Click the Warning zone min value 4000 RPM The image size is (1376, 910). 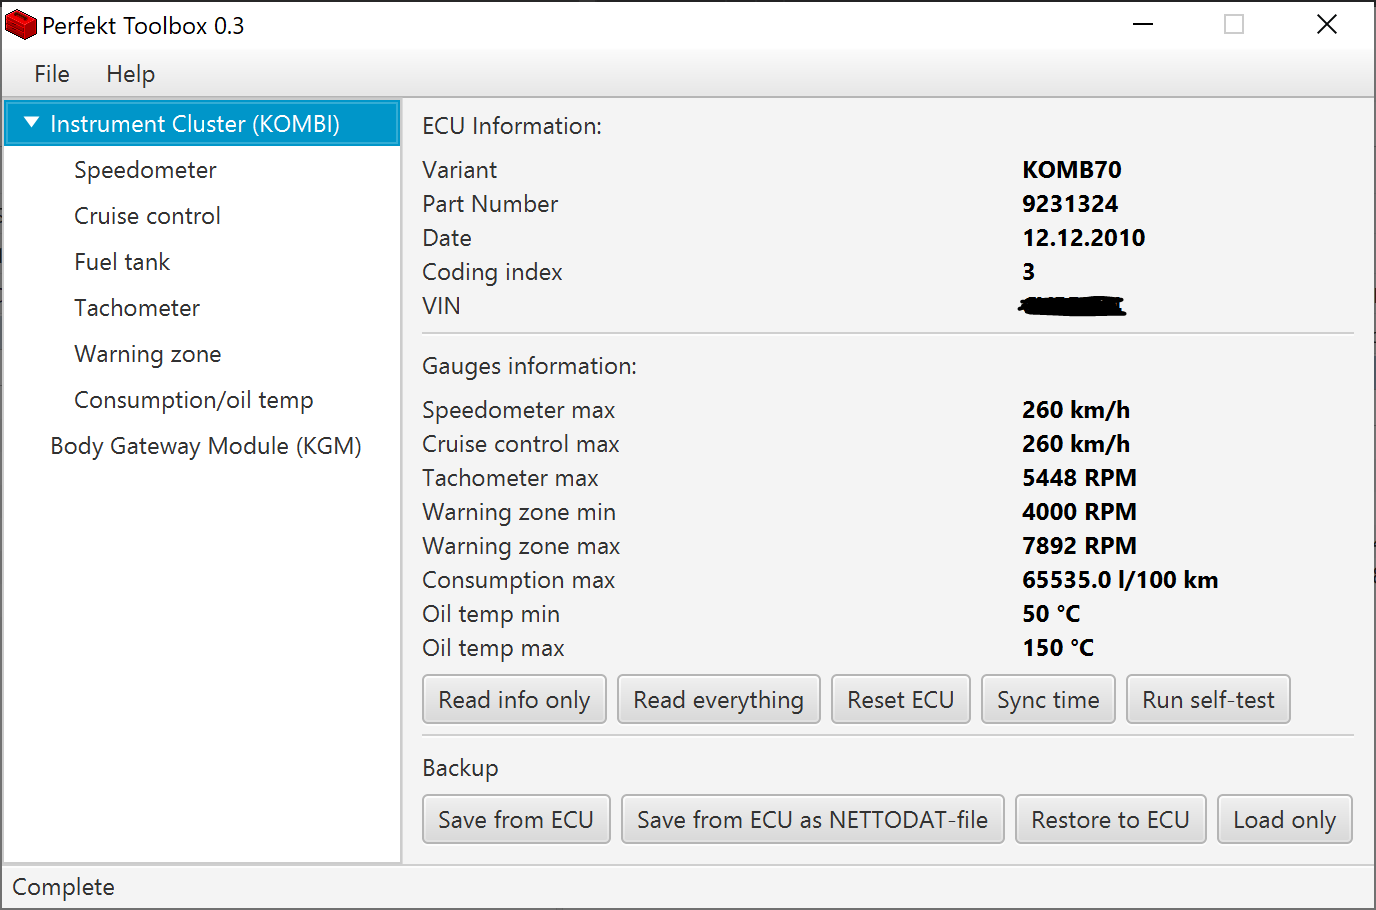[x=1079, y=512]
